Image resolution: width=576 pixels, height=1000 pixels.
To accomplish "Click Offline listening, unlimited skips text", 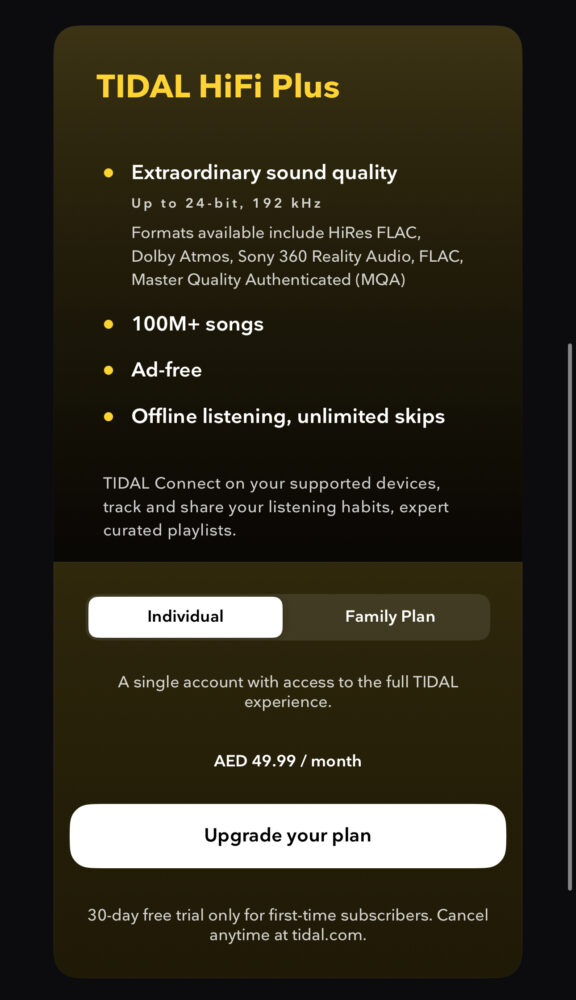I will (x=288, y=416).
